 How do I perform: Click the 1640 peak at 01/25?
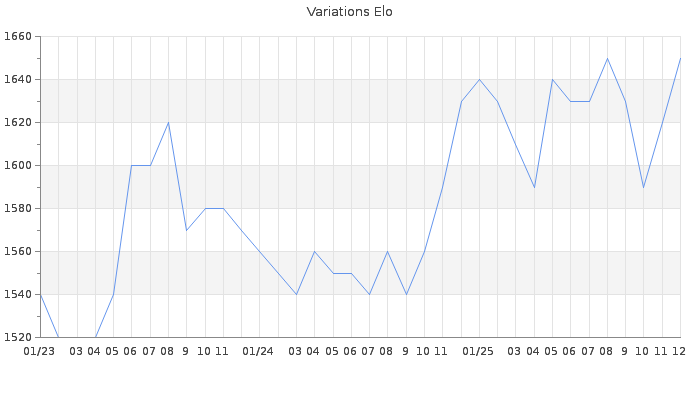pos(479,79)
